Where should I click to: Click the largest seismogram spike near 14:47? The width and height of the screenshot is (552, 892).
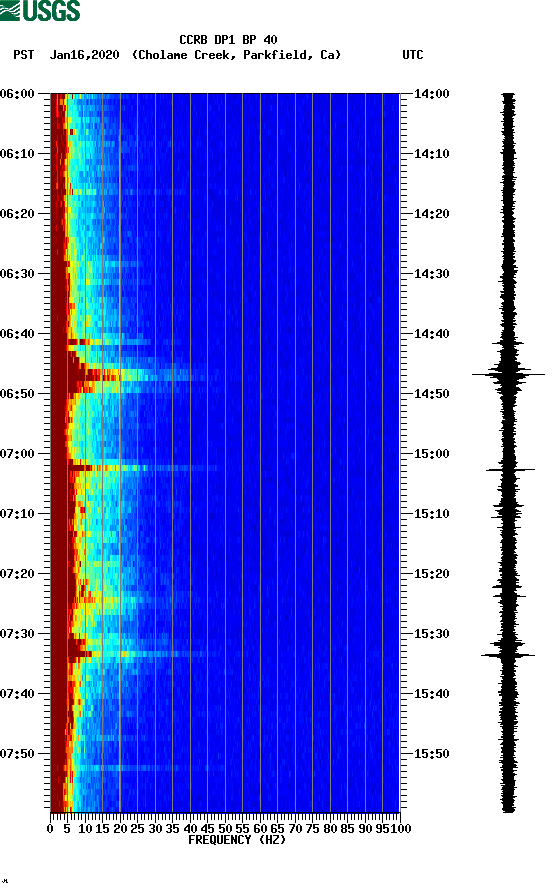[x=508, y=374]
